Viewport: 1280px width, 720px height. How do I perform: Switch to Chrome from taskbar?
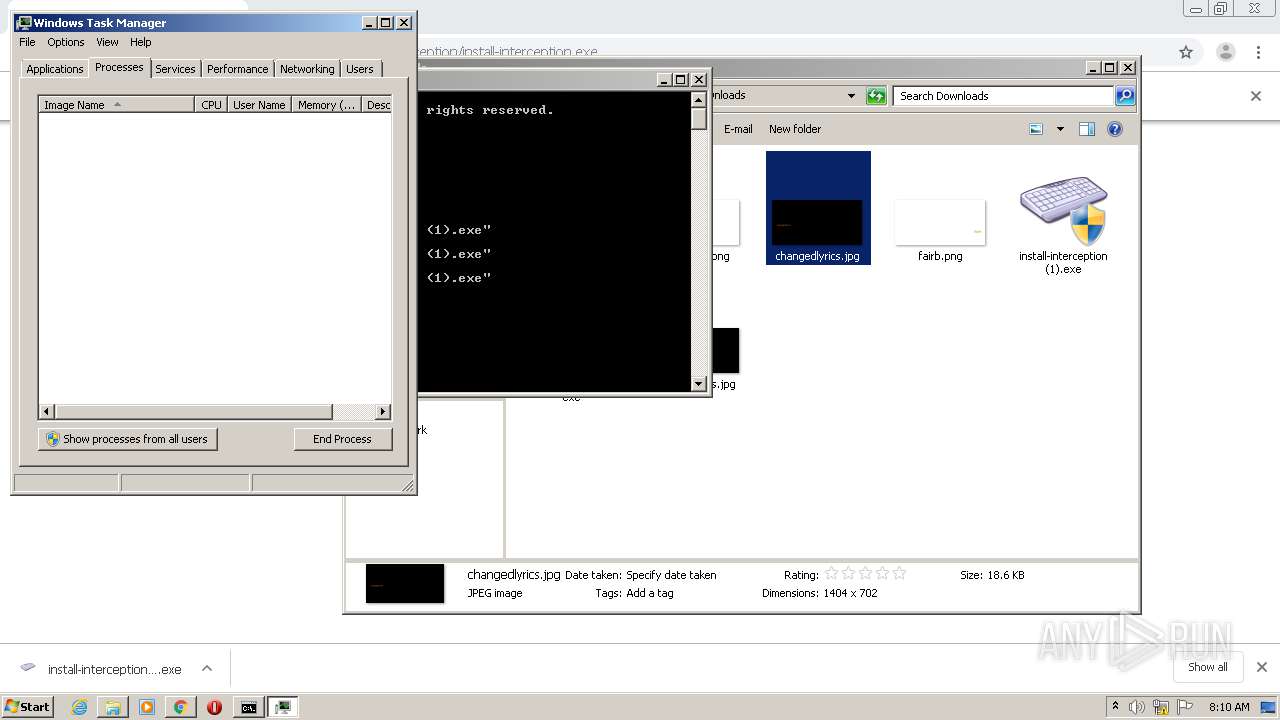point(180,707)
